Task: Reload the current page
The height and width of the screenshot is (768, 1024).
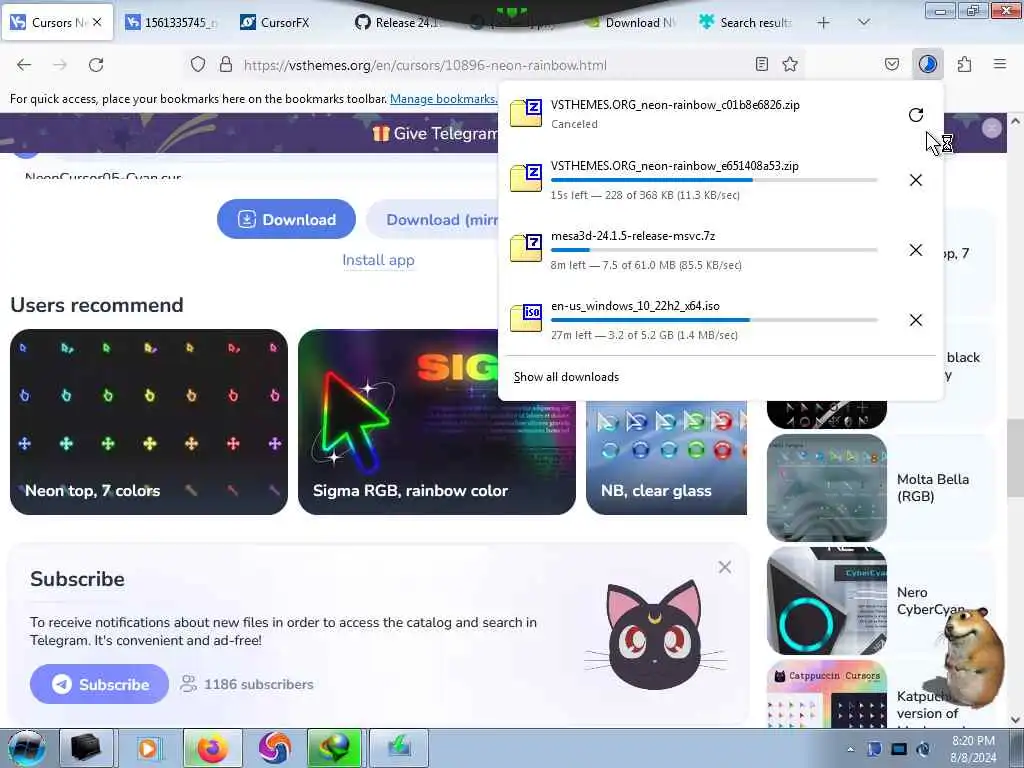Action: [x=96, y=64]
